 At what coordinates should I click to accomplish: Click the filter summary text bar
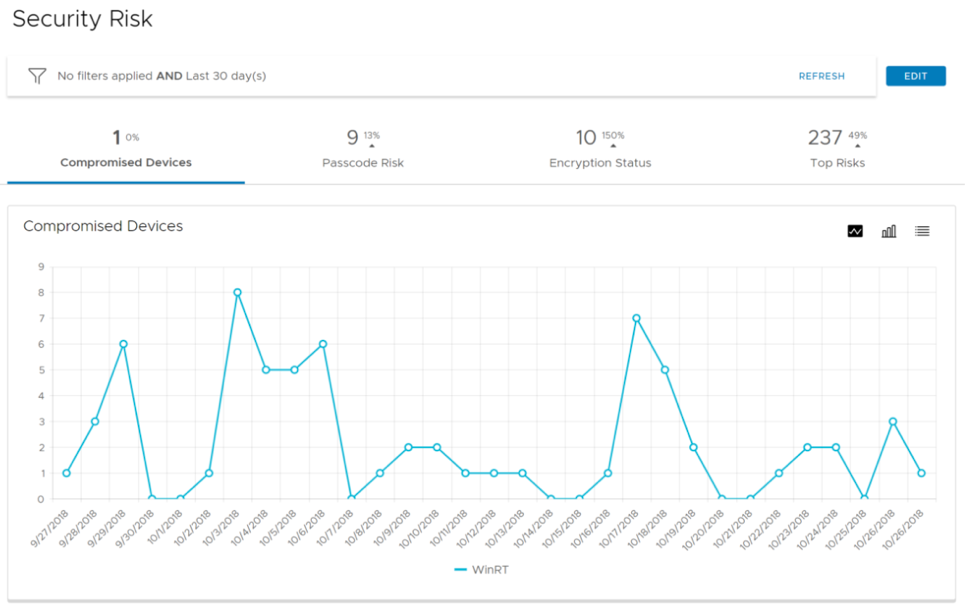click(x=161, y=76)
